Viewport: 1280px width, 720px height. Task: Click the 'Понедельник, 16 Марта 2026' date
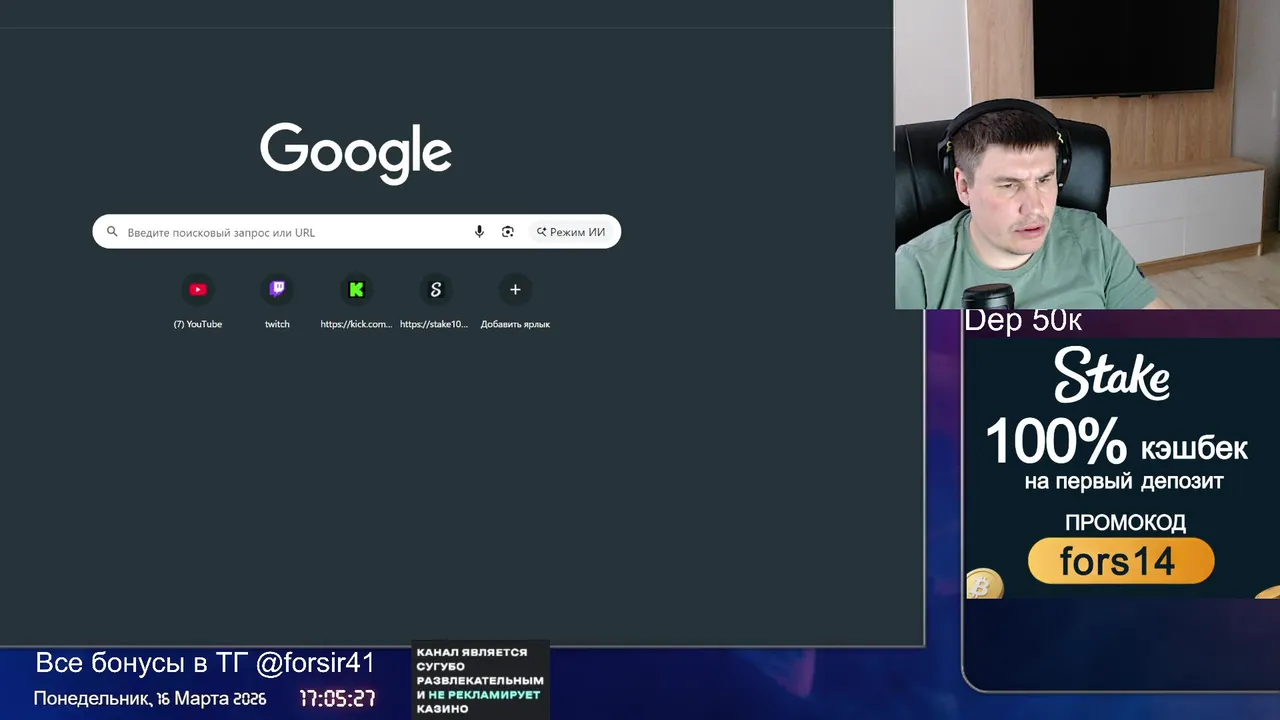click(x=150, y=699)
